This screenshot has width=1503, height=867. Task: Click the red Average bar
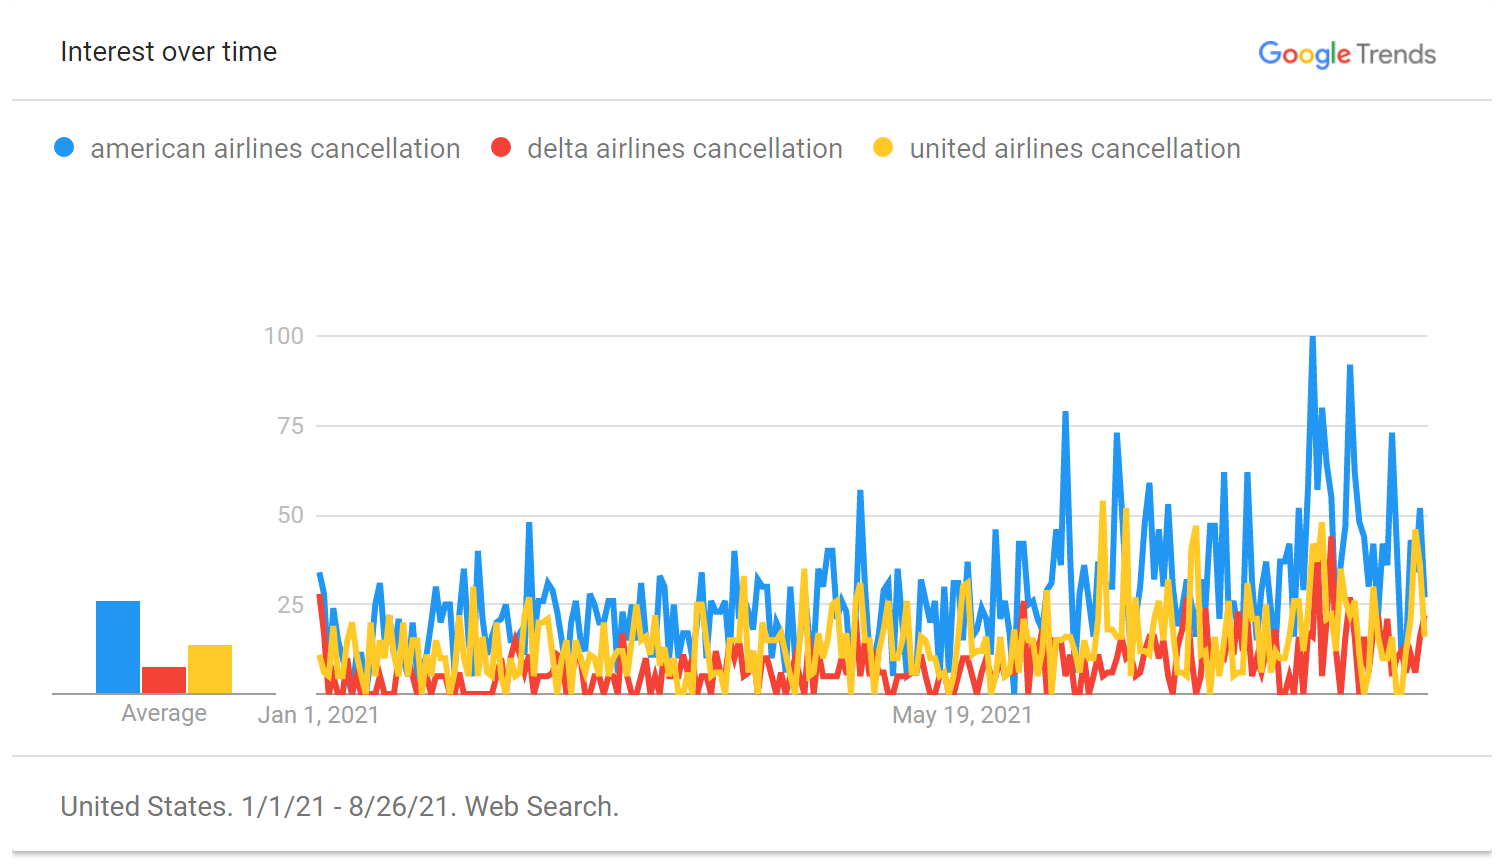coord(164,680)
